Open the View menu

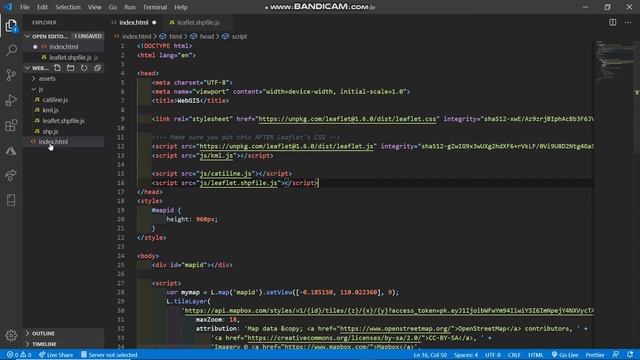click(95, 7)
